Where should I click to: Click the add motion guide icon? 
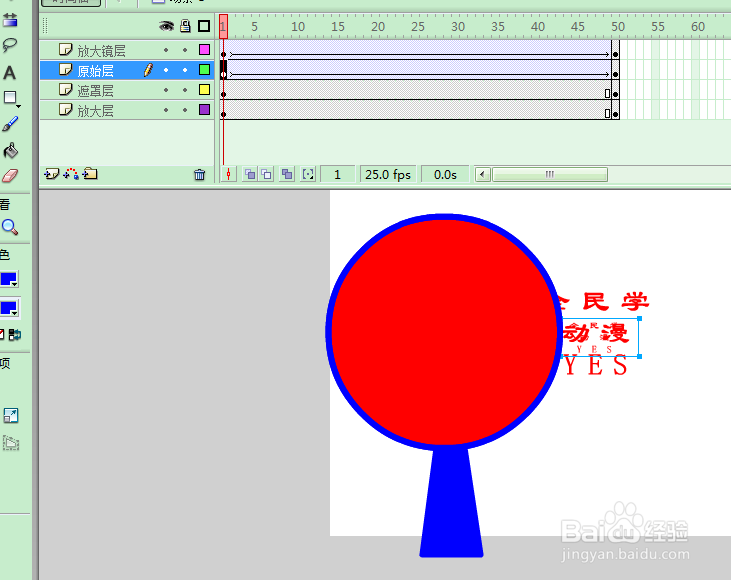coord(71,174)
